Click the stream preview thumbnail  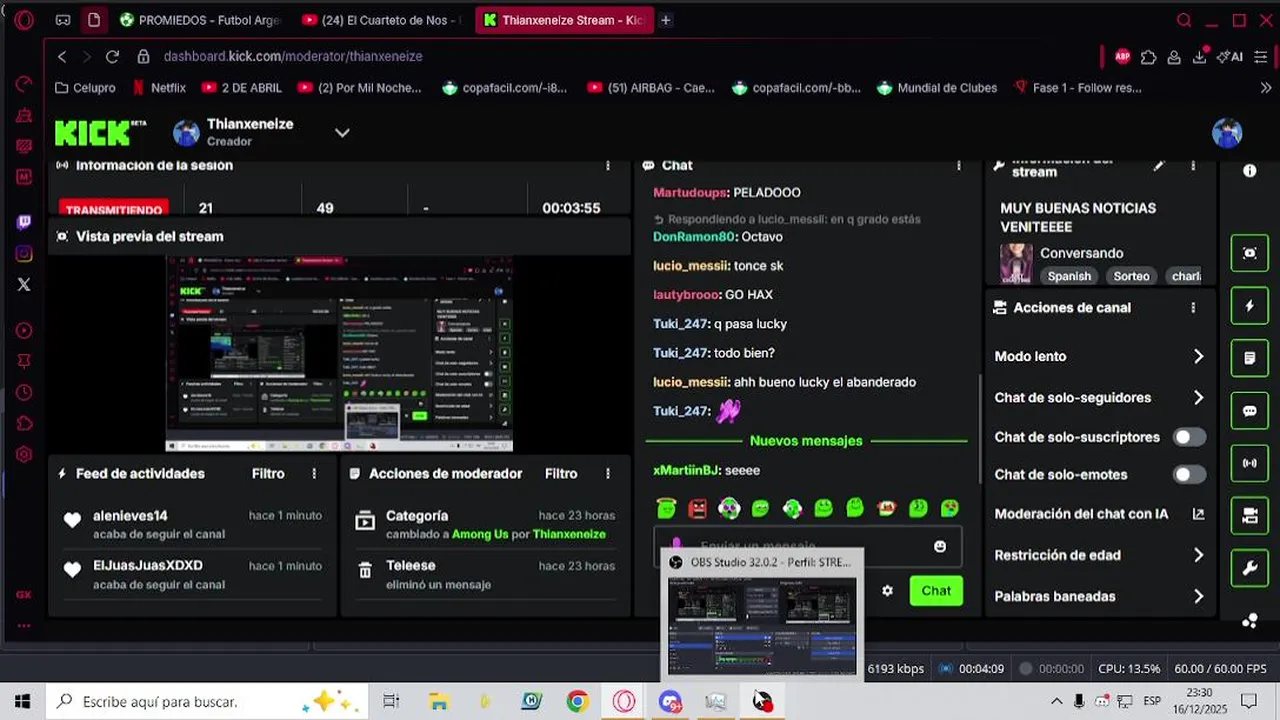point(339,354)
